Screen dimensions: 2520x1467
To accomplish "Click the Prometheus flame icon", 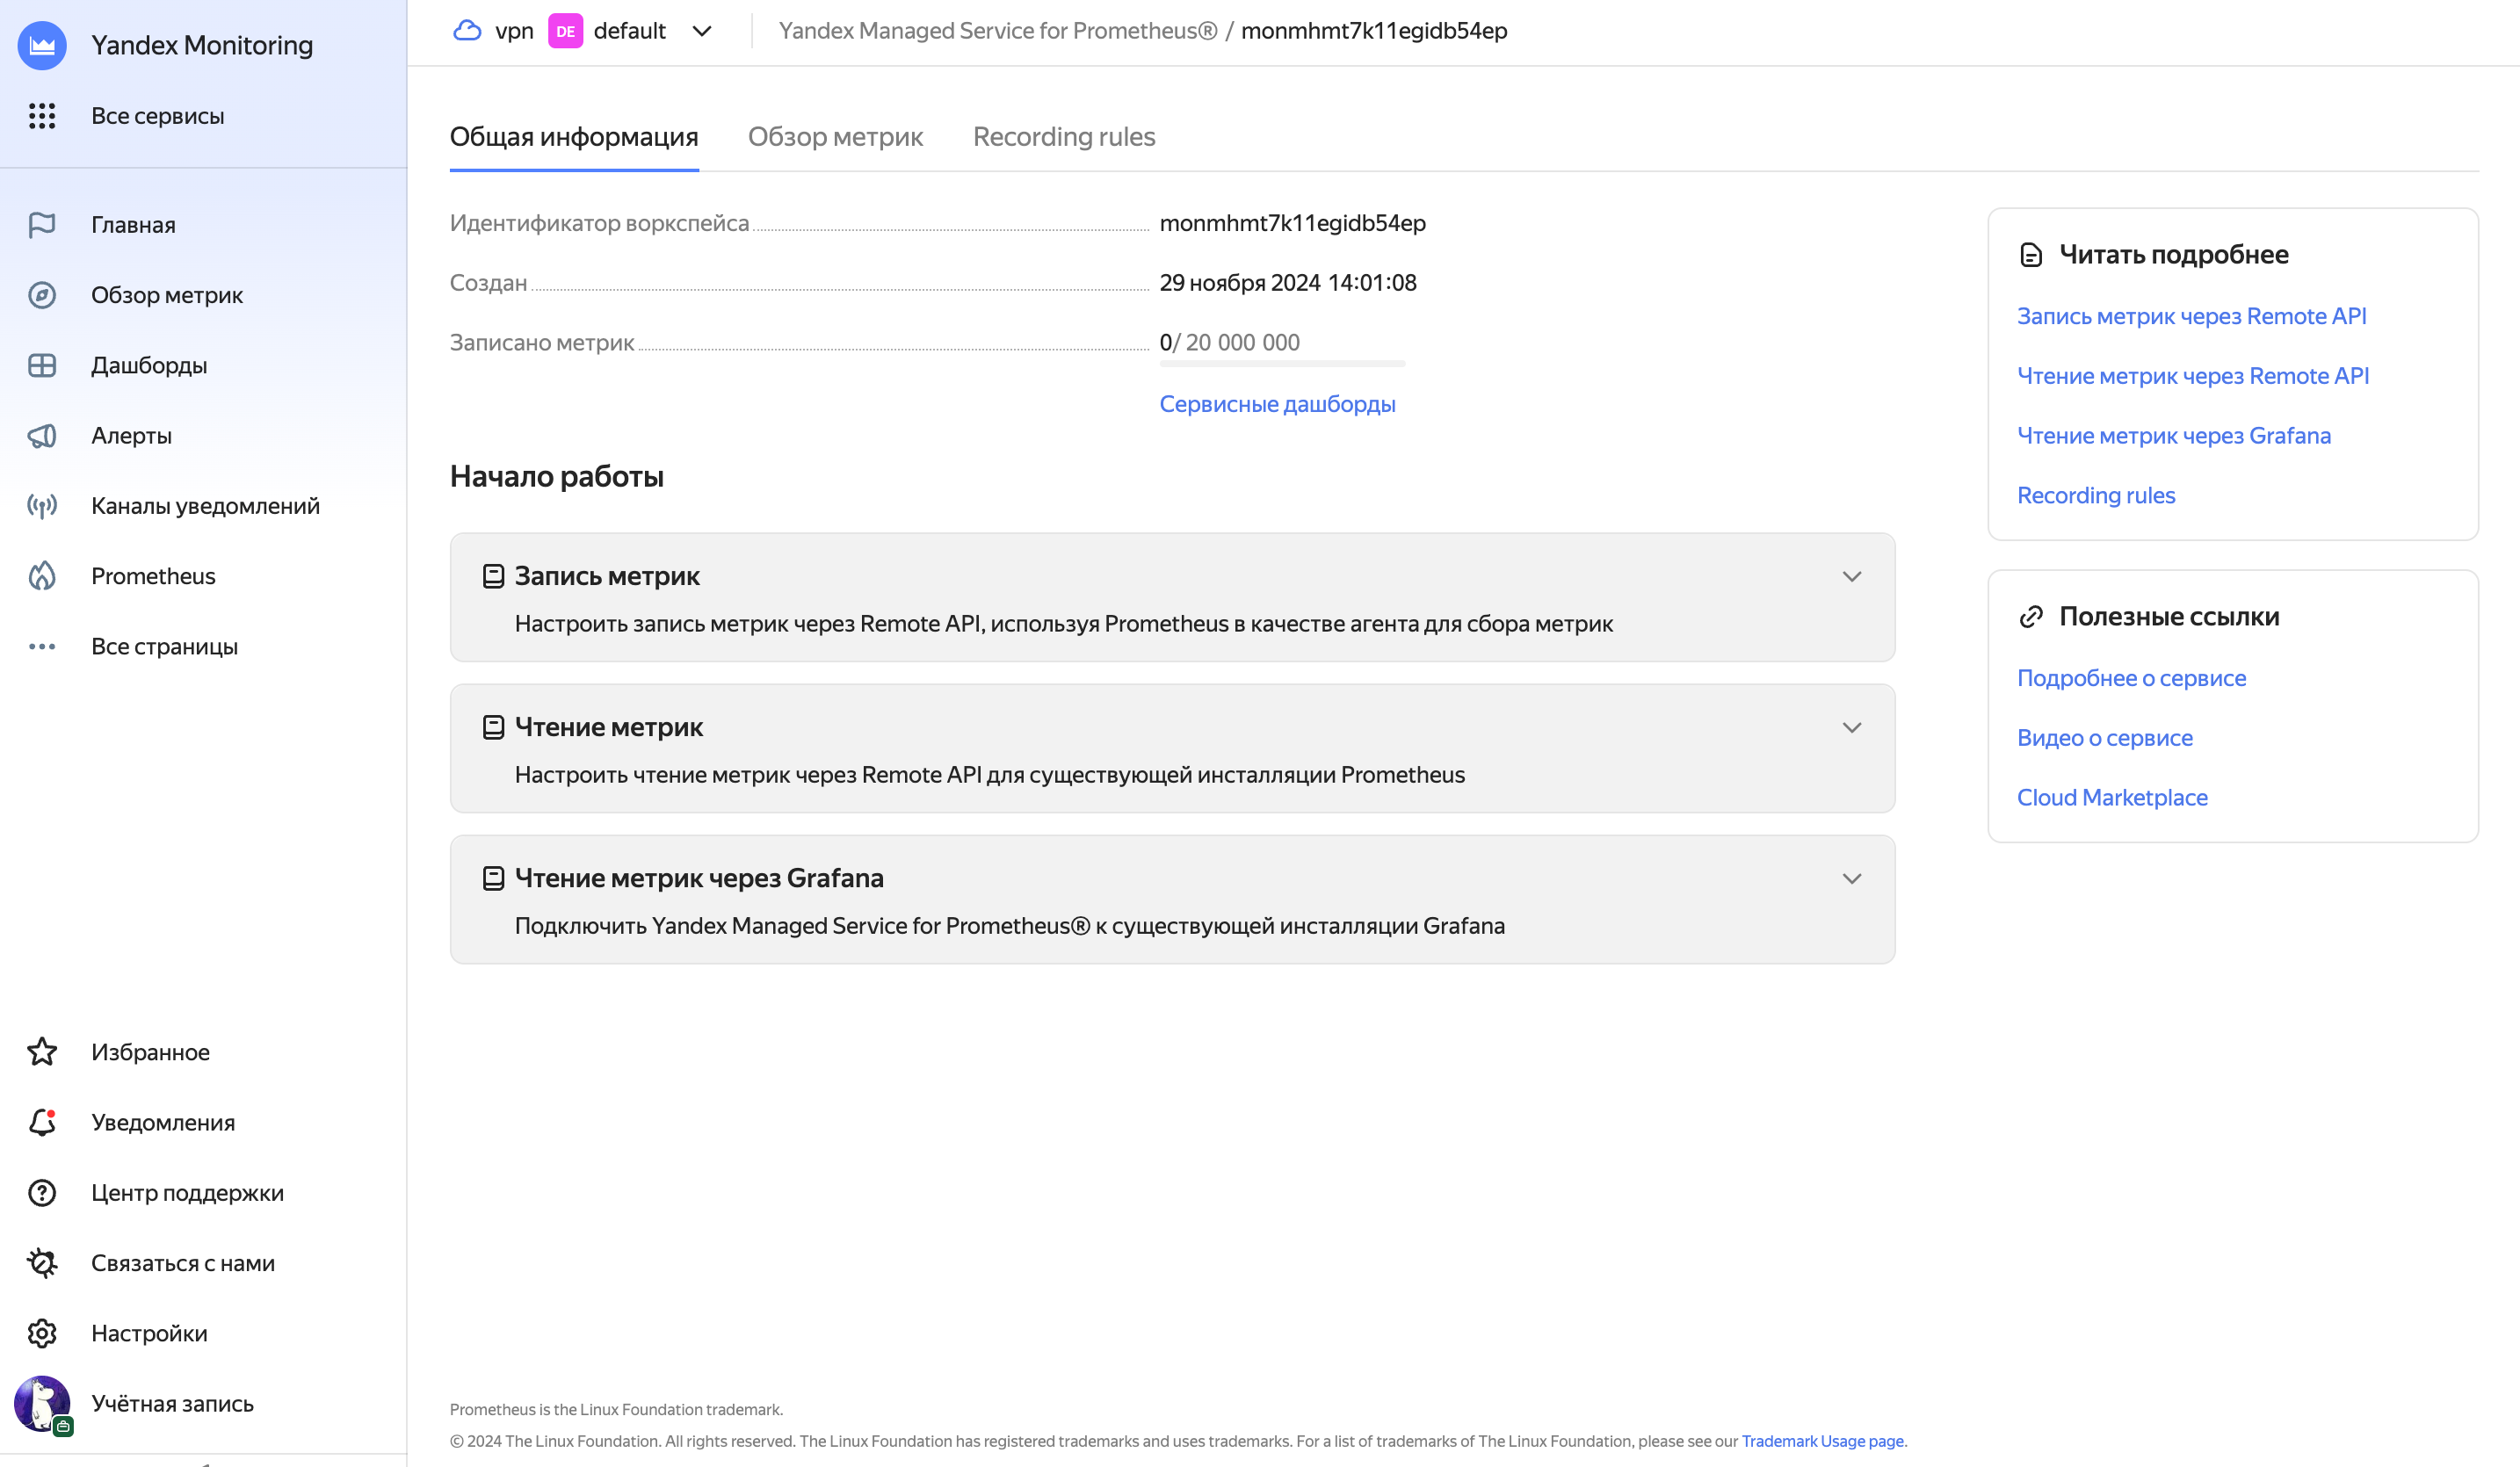I will [42, 576].
